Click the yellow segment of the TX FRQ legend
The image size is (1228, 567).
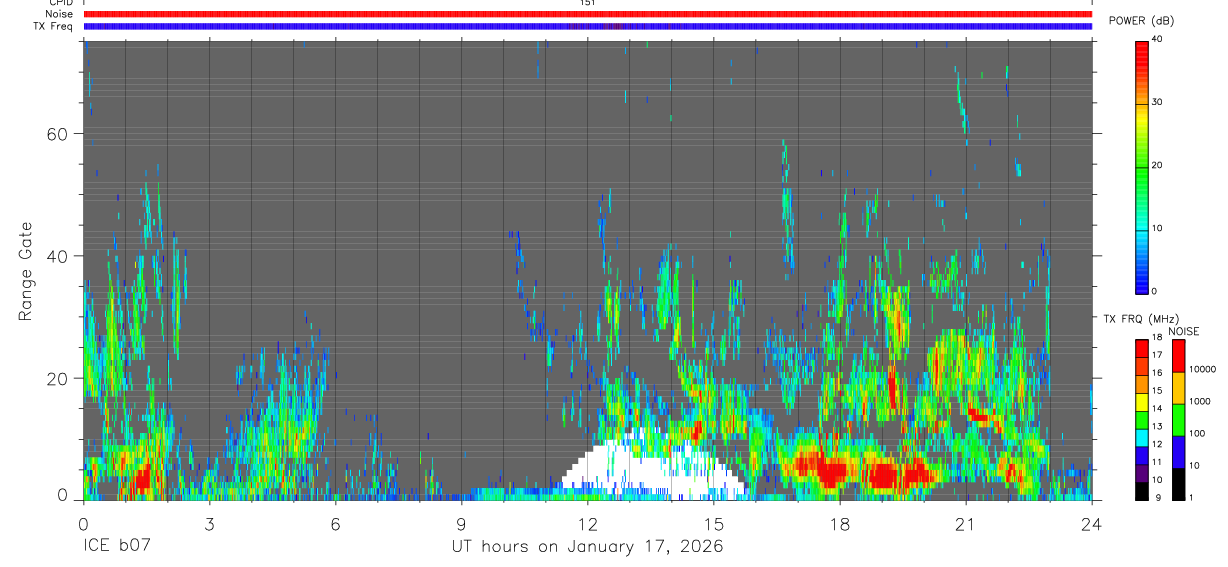click(x=1141, y=400)
